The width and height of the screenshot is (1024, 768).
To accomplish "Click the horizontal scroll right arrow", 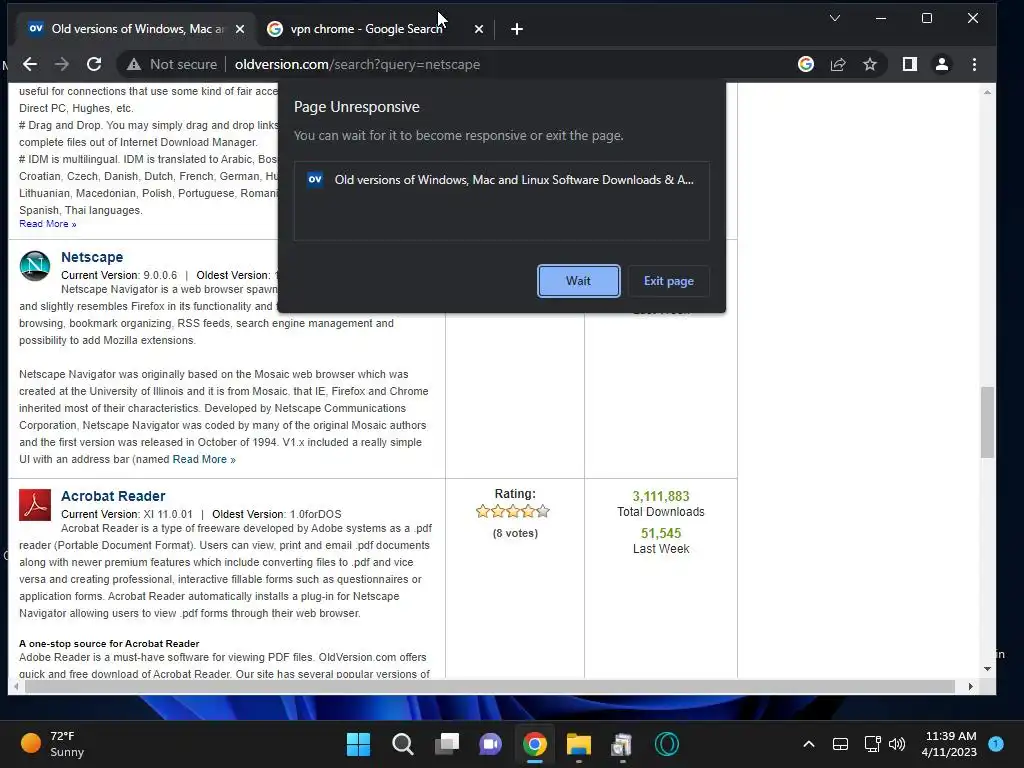I will [x=970, y=686].
